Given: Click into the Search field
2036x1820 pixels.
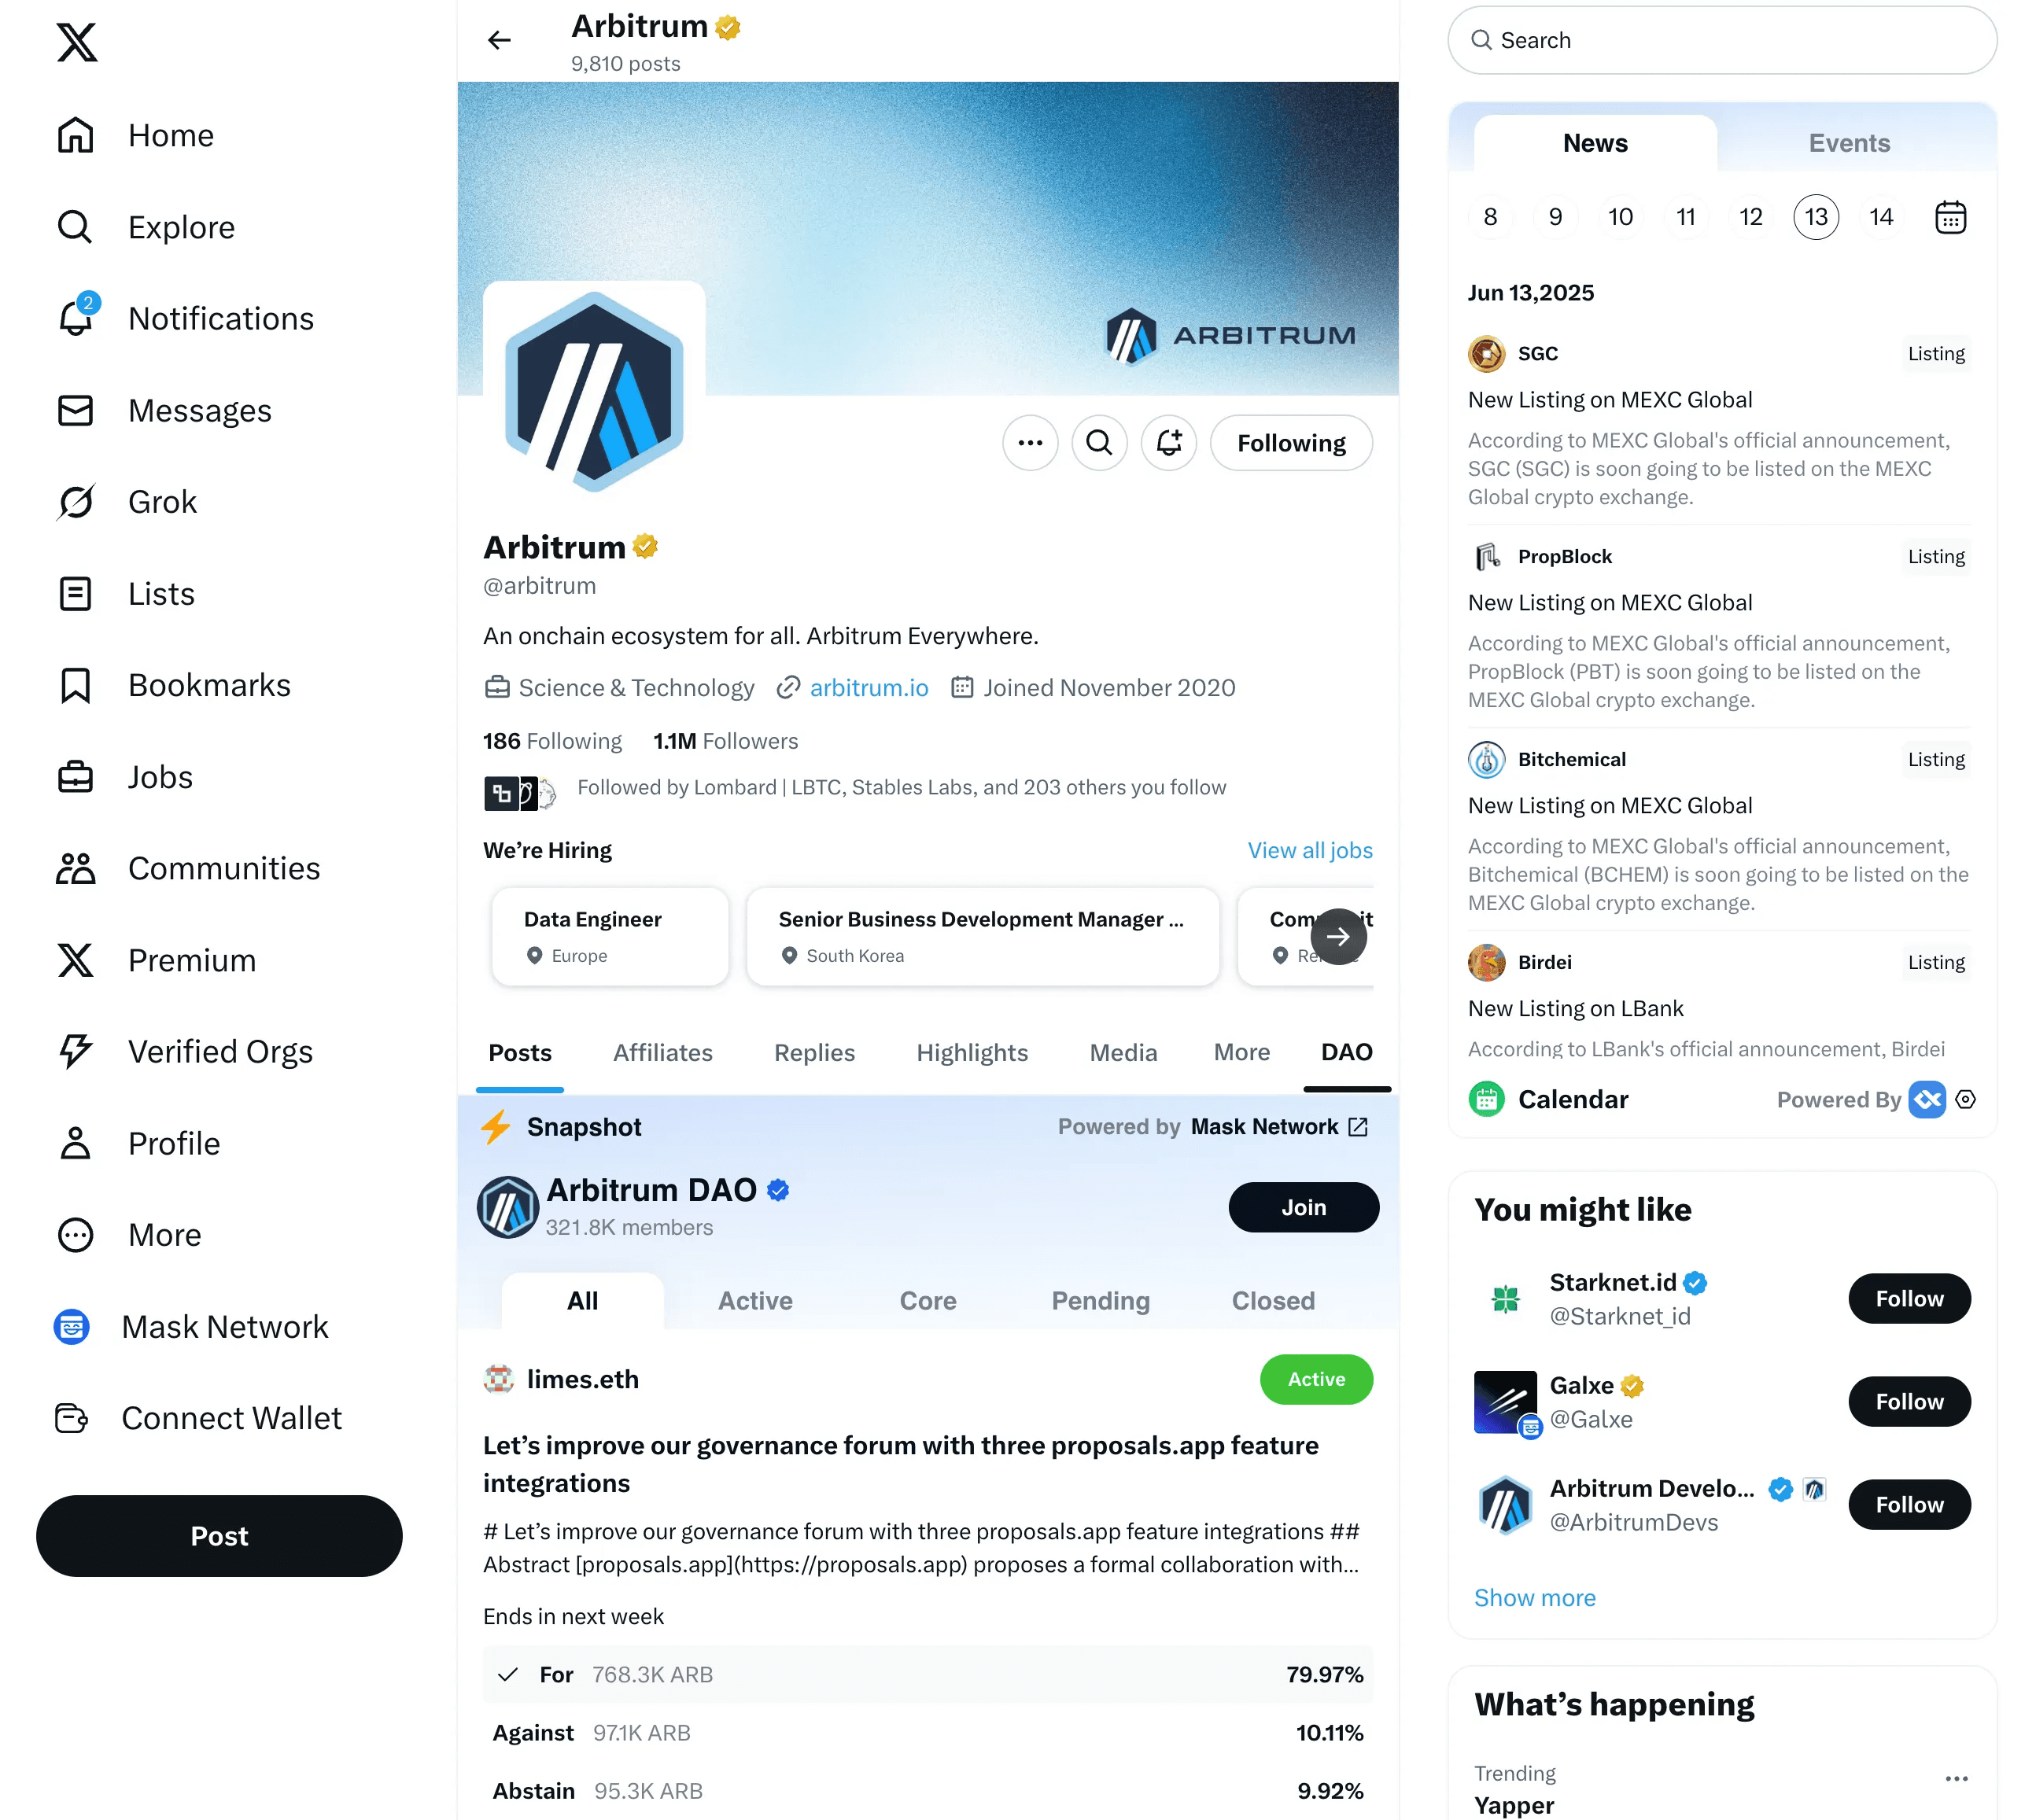Looking at the screenshot, I should coord(1722,40).
